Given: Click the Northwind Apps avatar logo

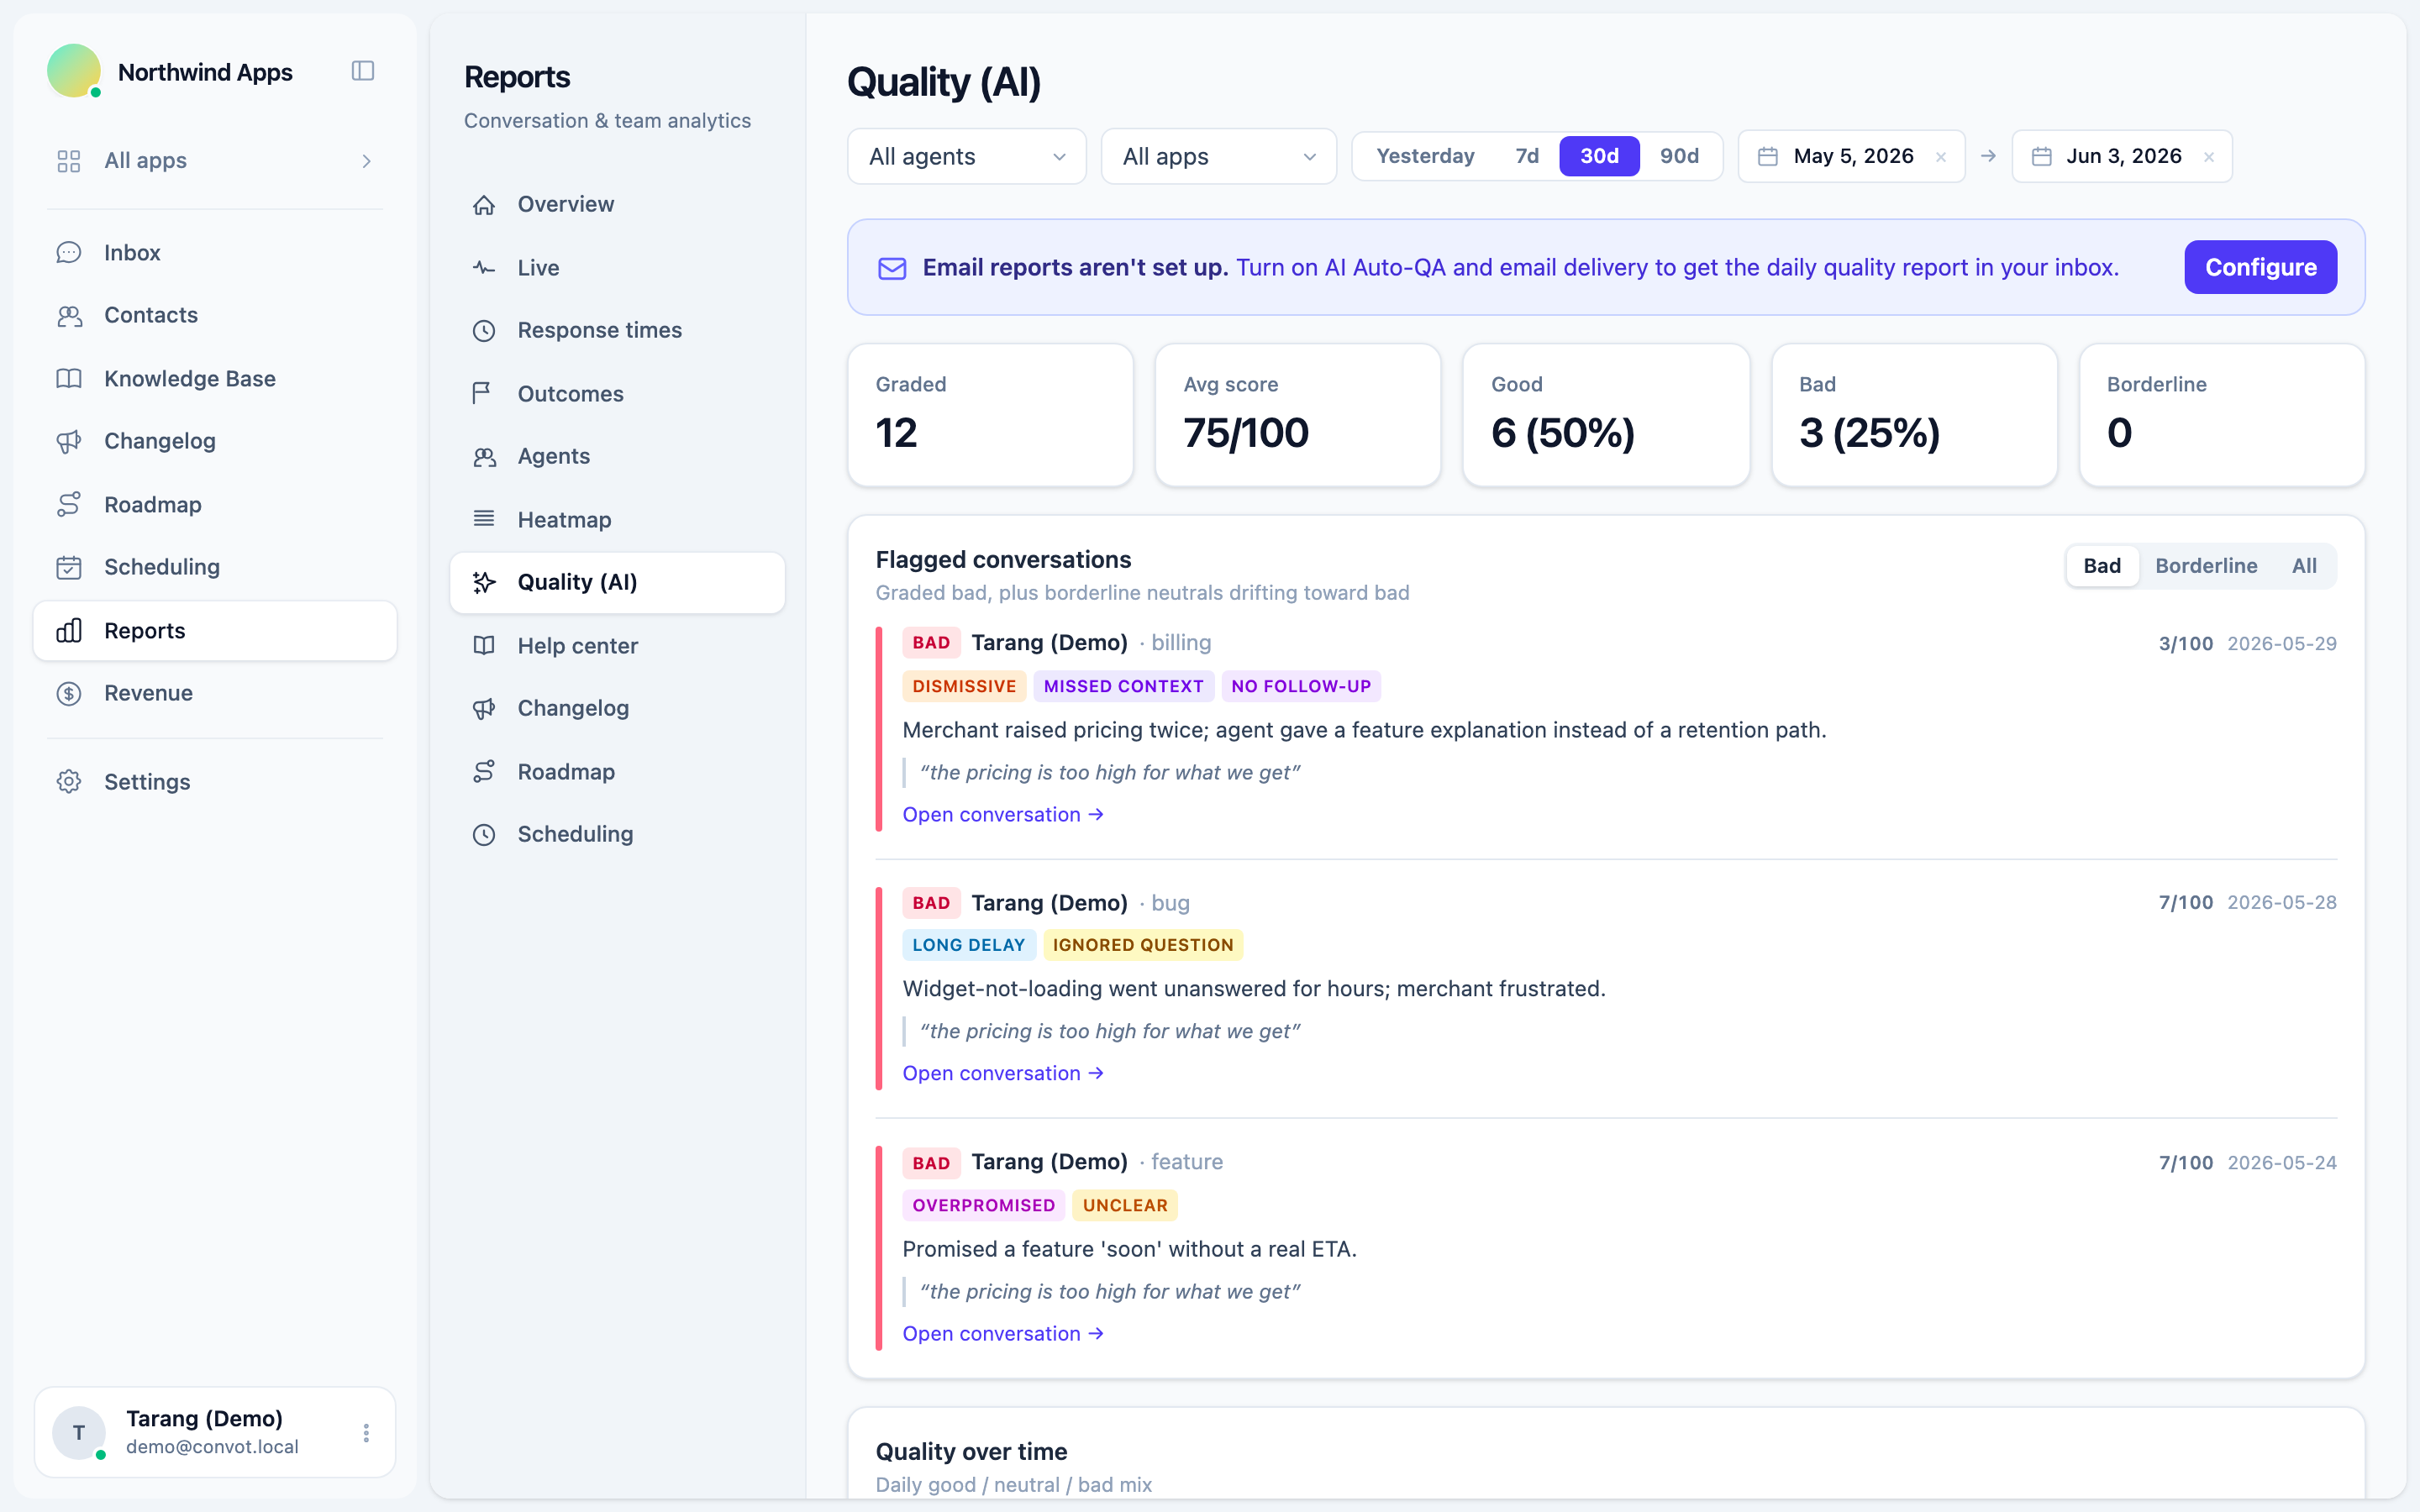Looking at the screenshot, I should (74, 71).
